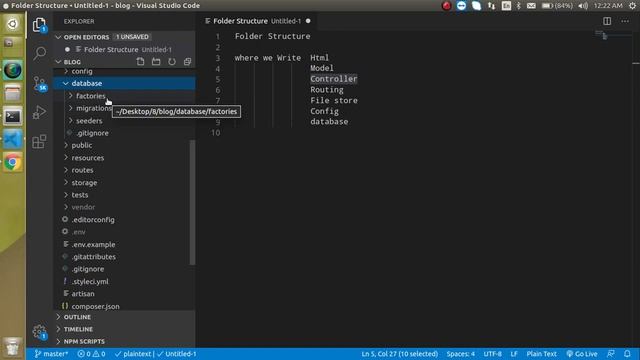Click LF end of line selector
The image size is (640, 360).
coord(514,354)
